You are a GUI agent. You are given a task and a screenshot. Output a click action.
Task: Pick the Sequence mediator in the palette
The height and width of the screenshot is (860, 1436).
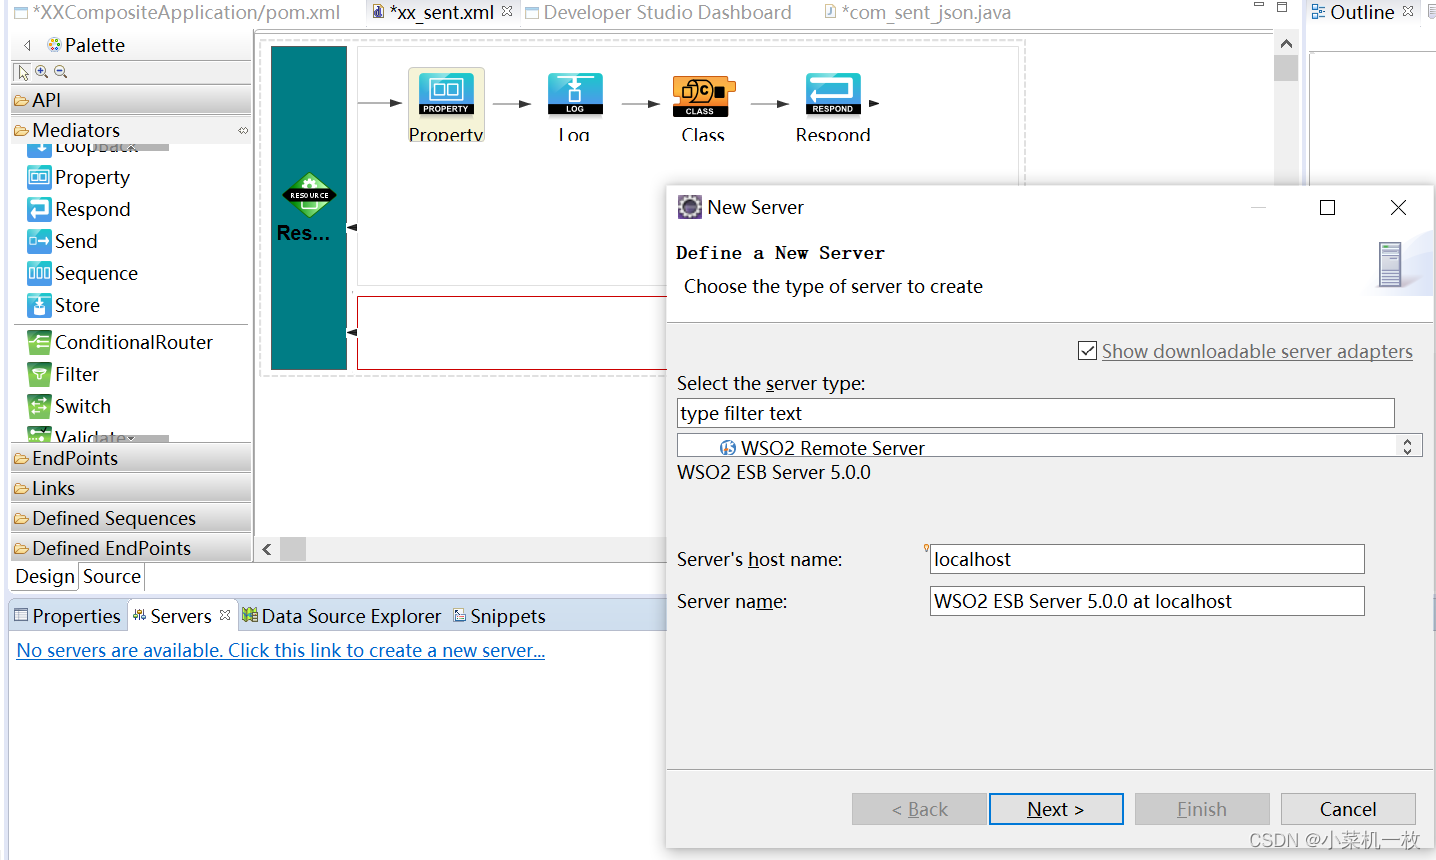[83, 273]
